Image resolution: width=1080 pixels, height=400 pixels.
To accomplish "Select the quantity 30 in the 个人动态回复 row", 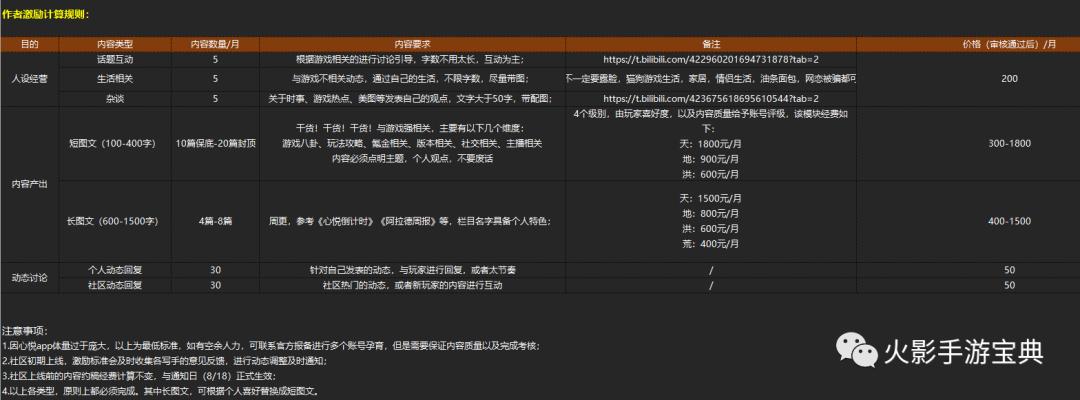I will (x=215, y=270).
